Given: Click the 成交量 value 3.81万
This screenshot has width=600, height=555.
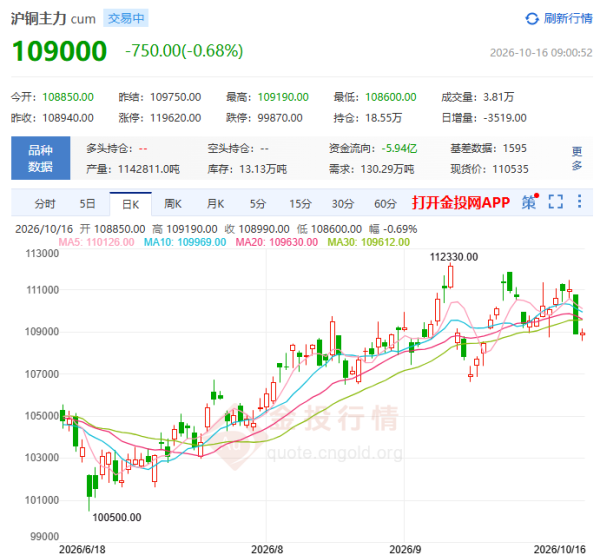Looking at the screenshot, I should (x=498, y=97).
